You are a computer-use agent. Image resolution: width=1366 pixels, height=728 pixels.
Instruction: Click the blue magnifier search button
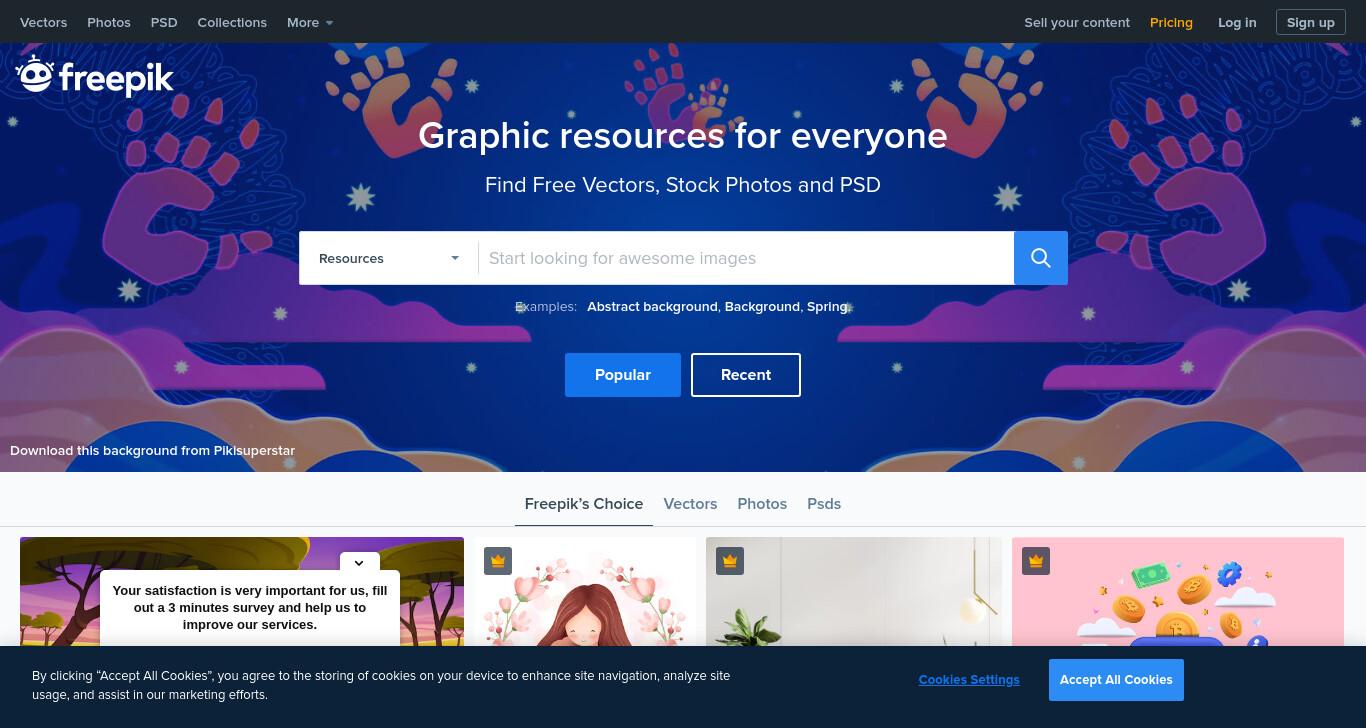pyautogui.click(x=1041, y=258)
